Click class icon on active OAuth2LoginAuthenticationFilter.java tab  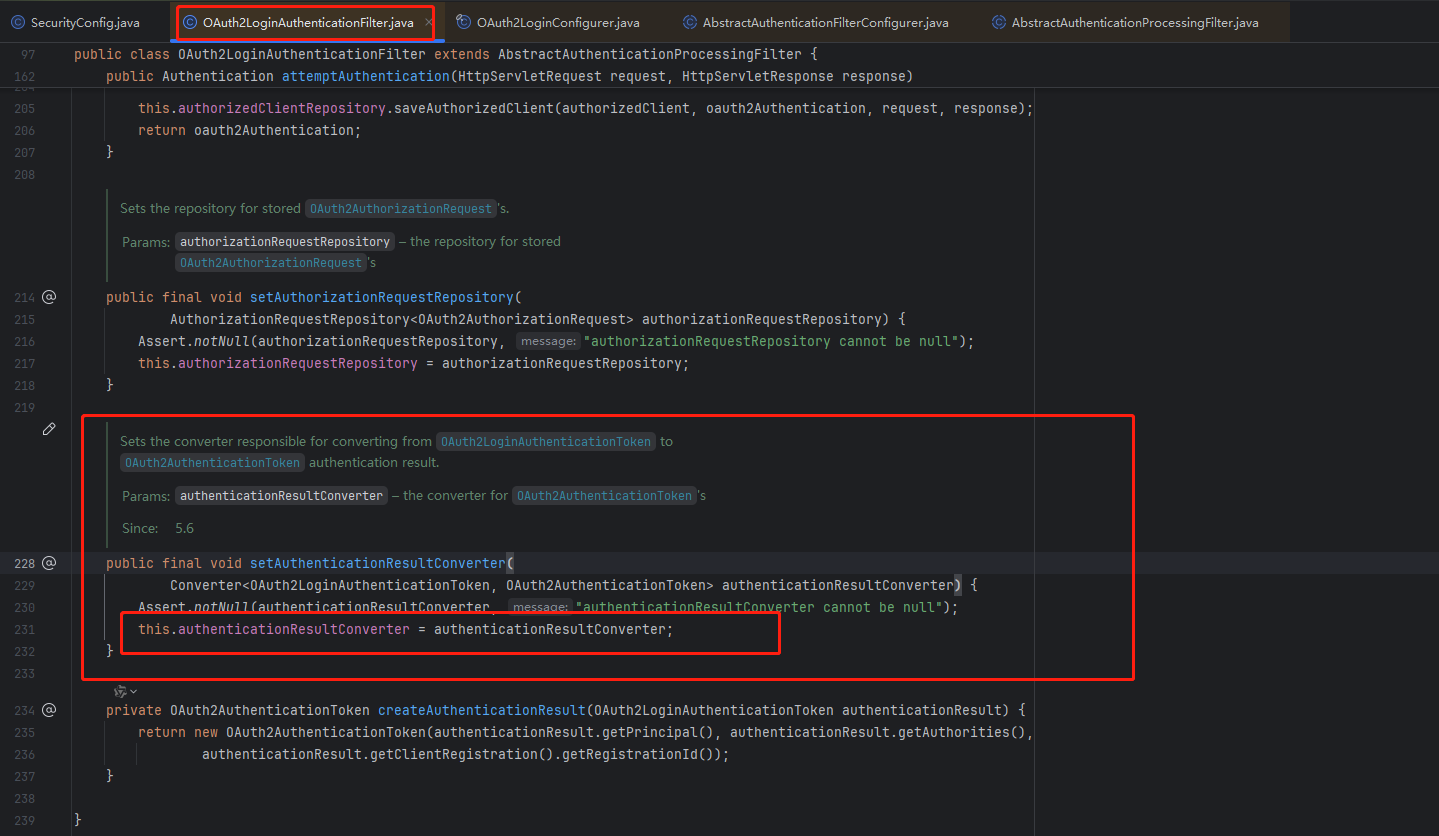192,21
